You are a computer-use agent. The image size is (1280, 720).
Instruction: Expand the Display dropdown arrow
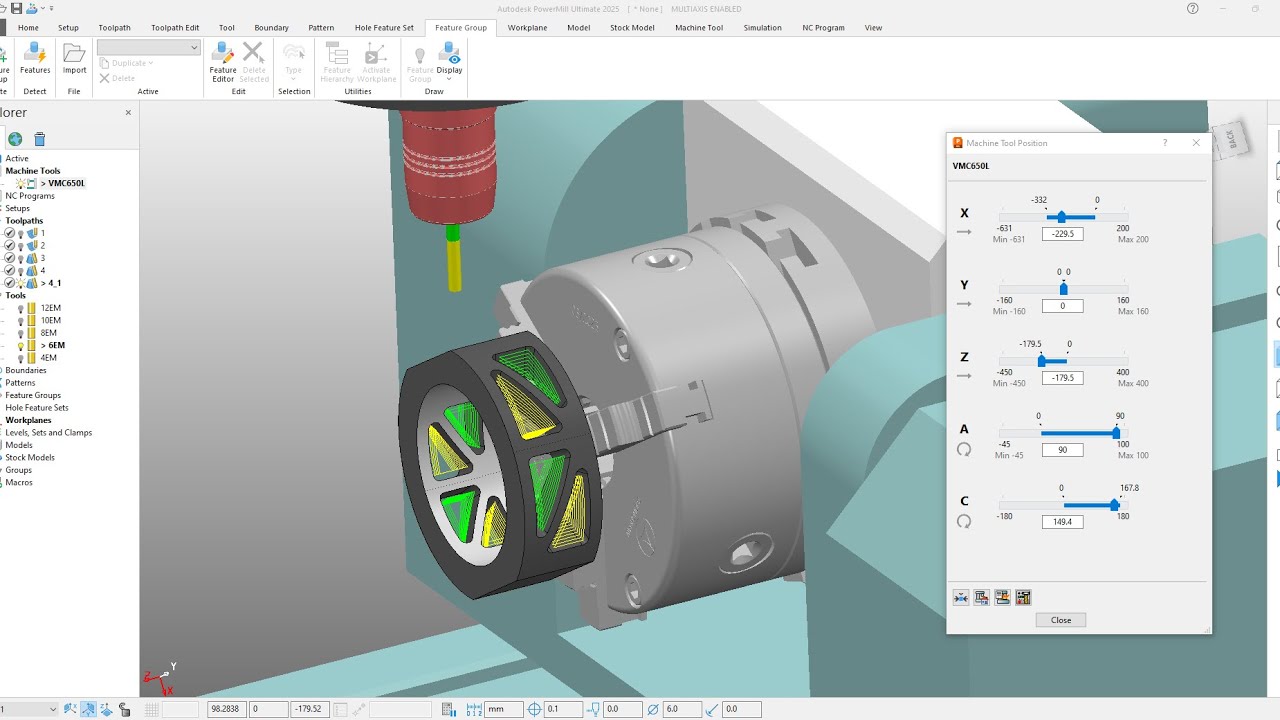449,80
